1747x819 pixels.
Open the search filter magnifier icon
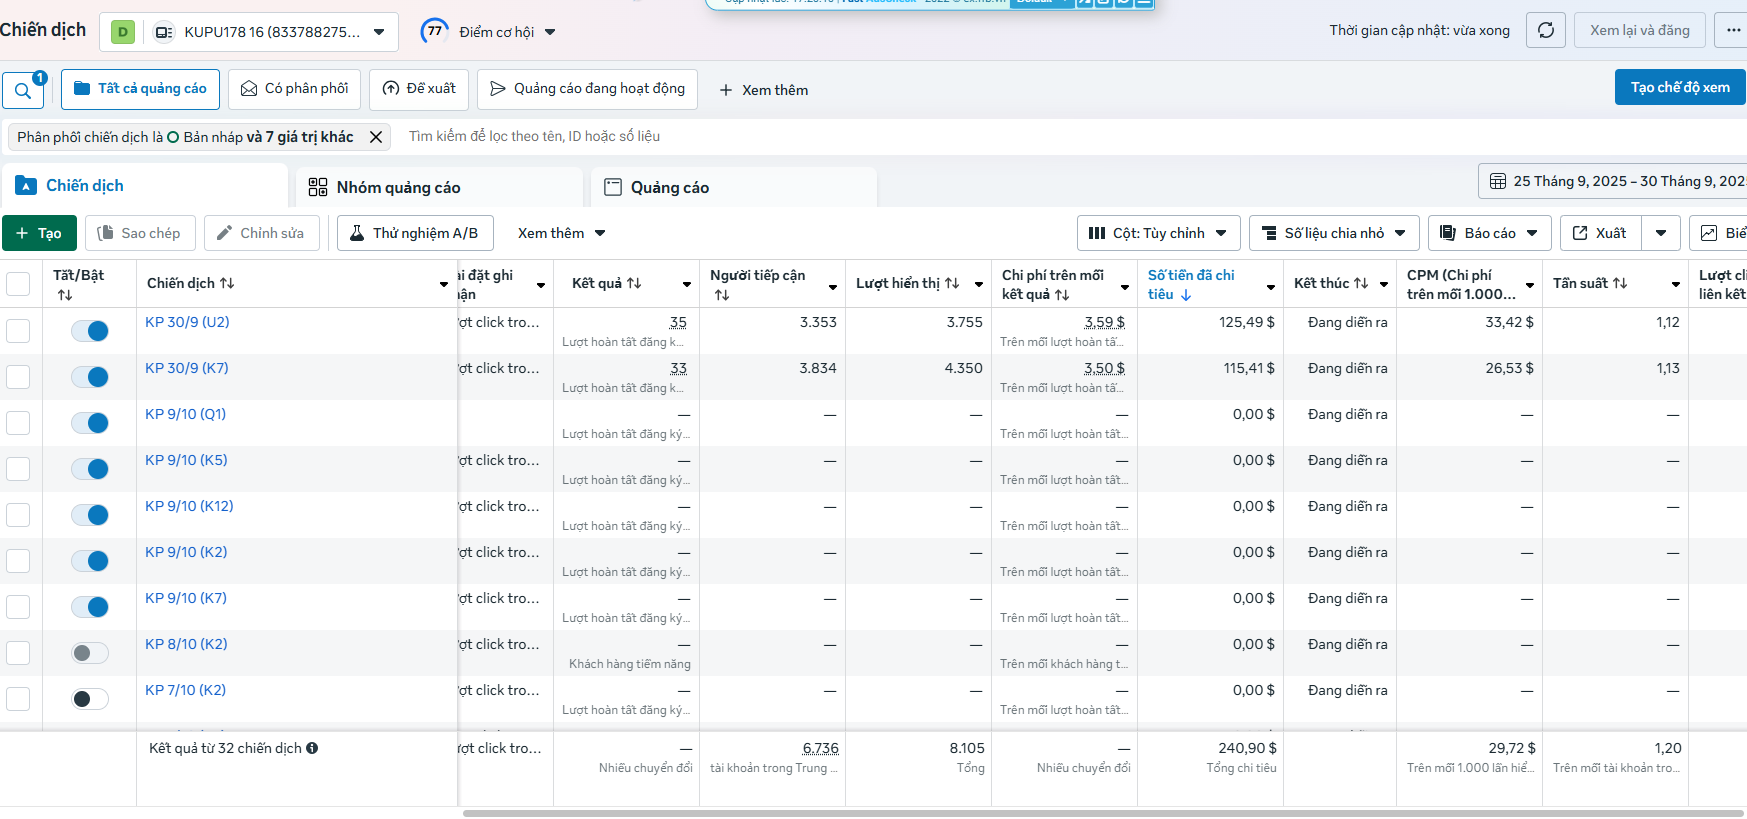(22, 90)
